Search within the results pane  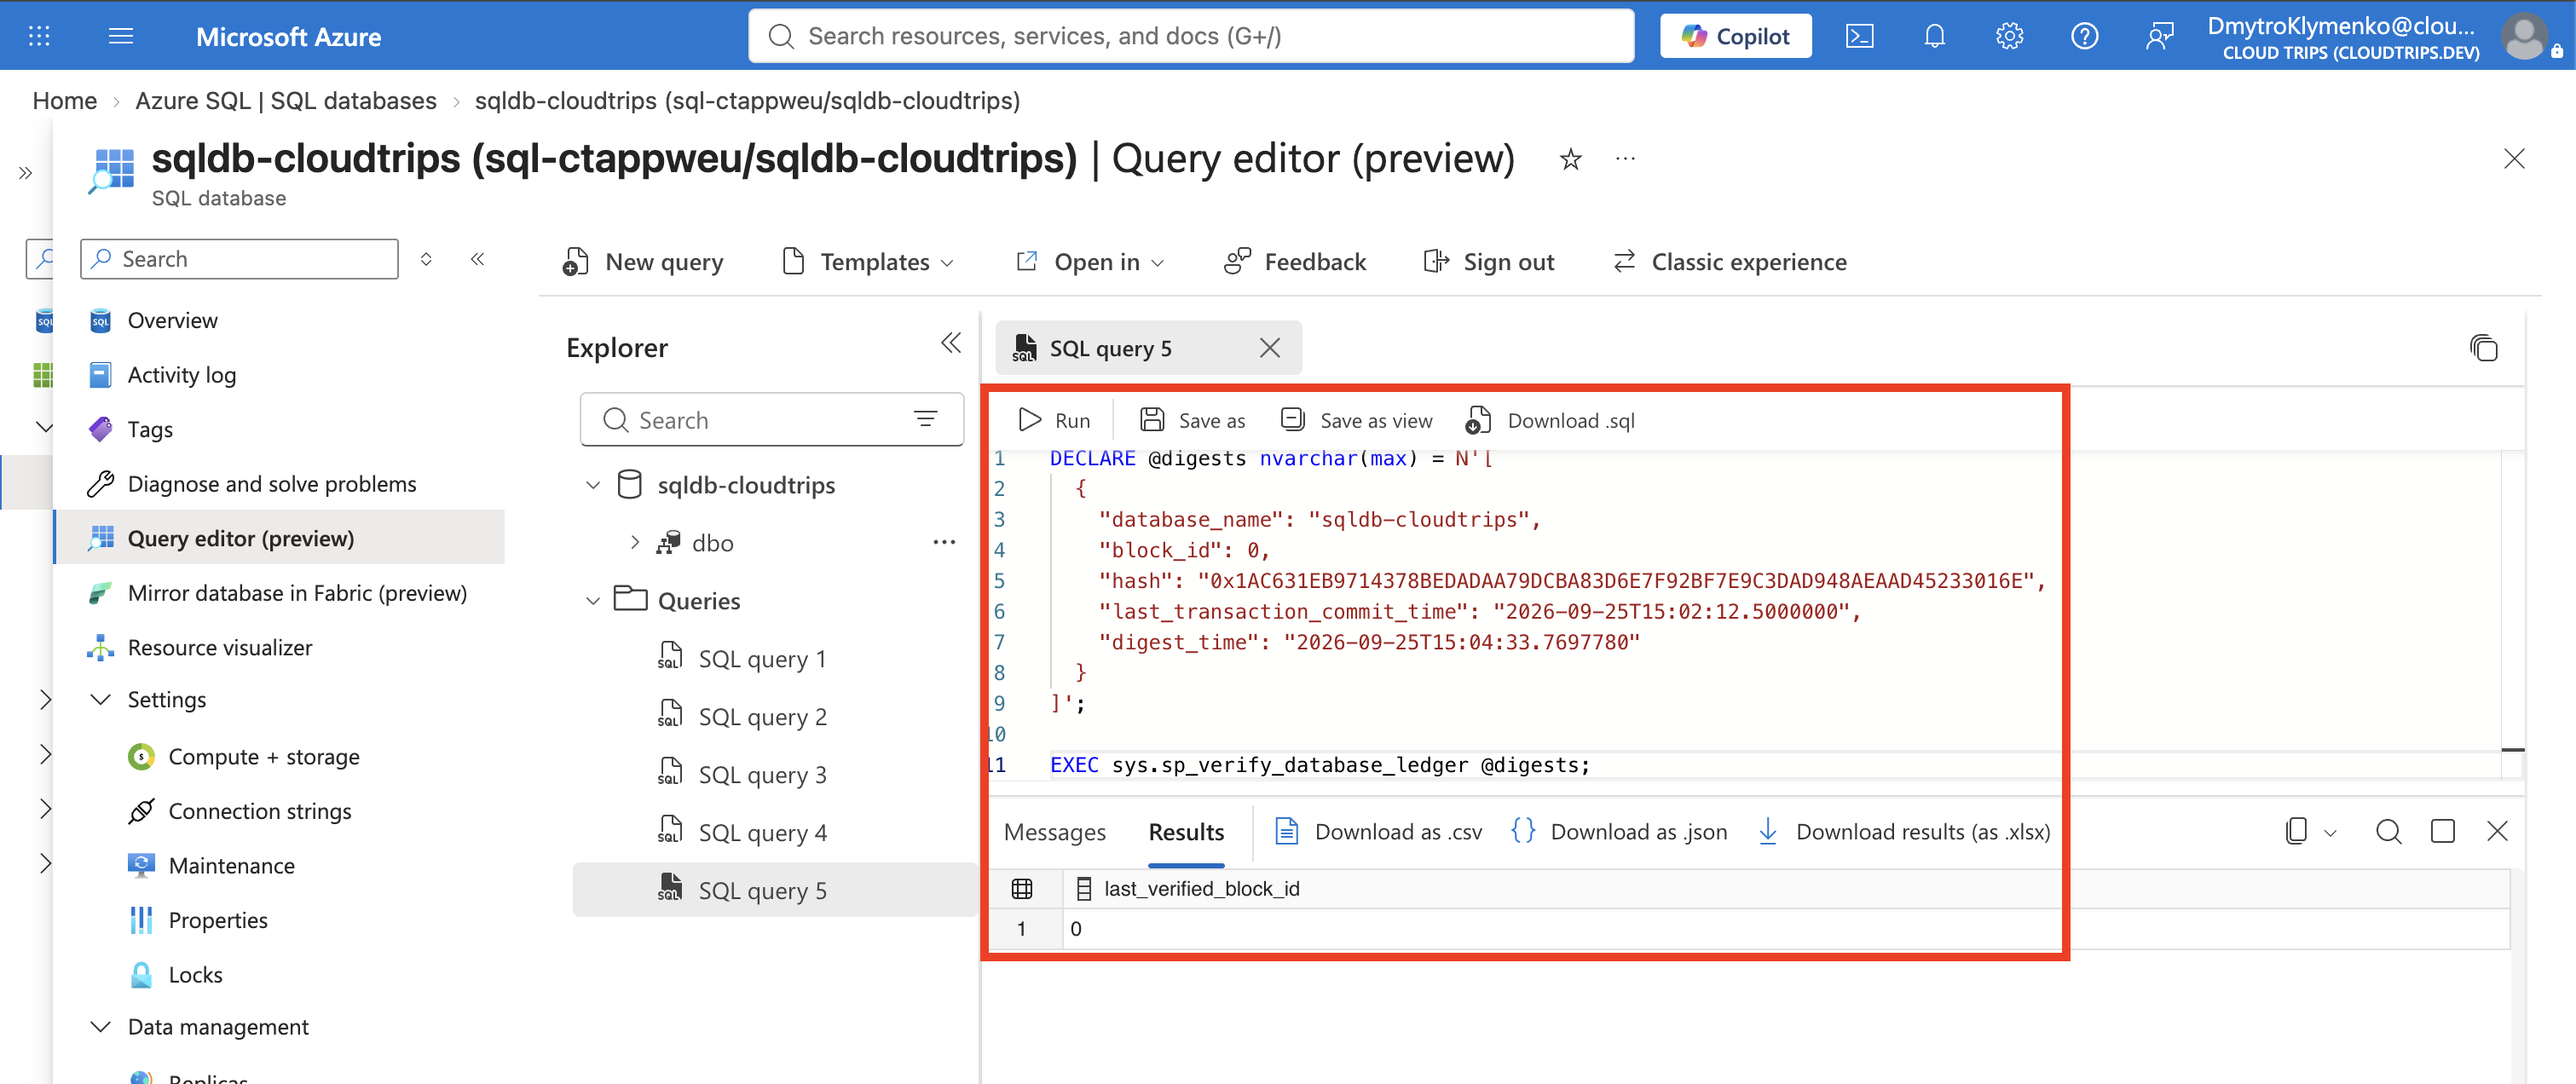[2388, 831]
